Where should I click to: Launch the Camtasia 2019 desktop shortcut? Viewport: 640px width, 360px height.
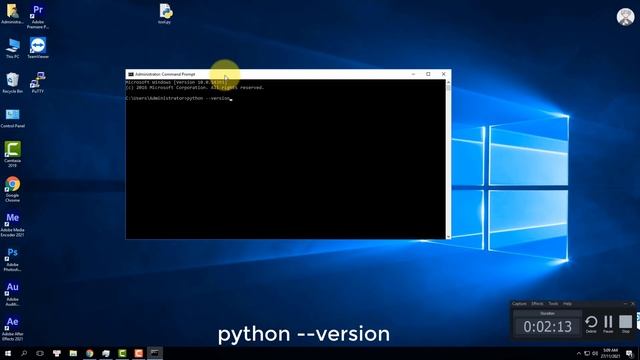(12, 154)
